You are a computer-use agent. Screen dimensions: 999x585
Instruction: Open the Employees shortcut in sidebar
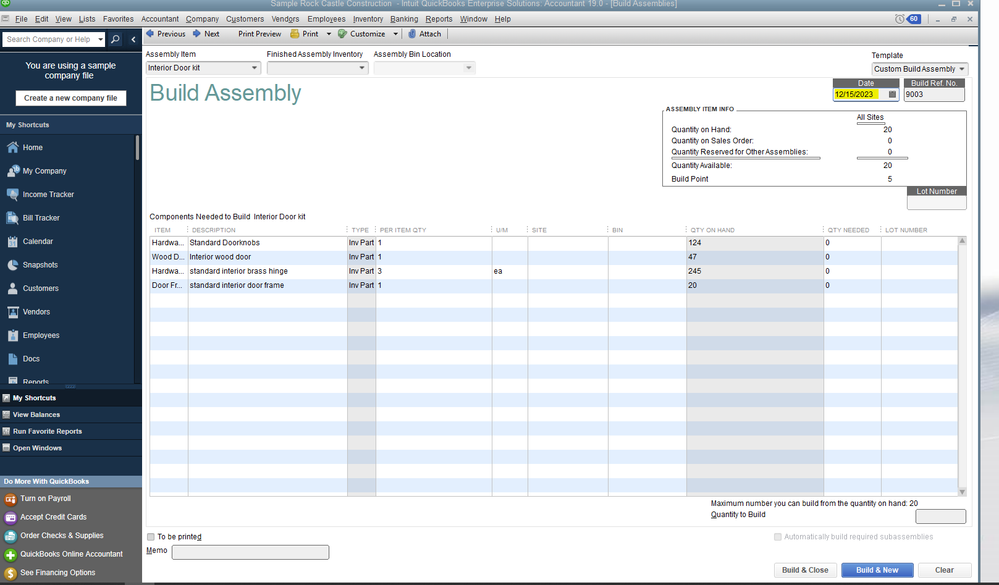click(x=34, y=335)
